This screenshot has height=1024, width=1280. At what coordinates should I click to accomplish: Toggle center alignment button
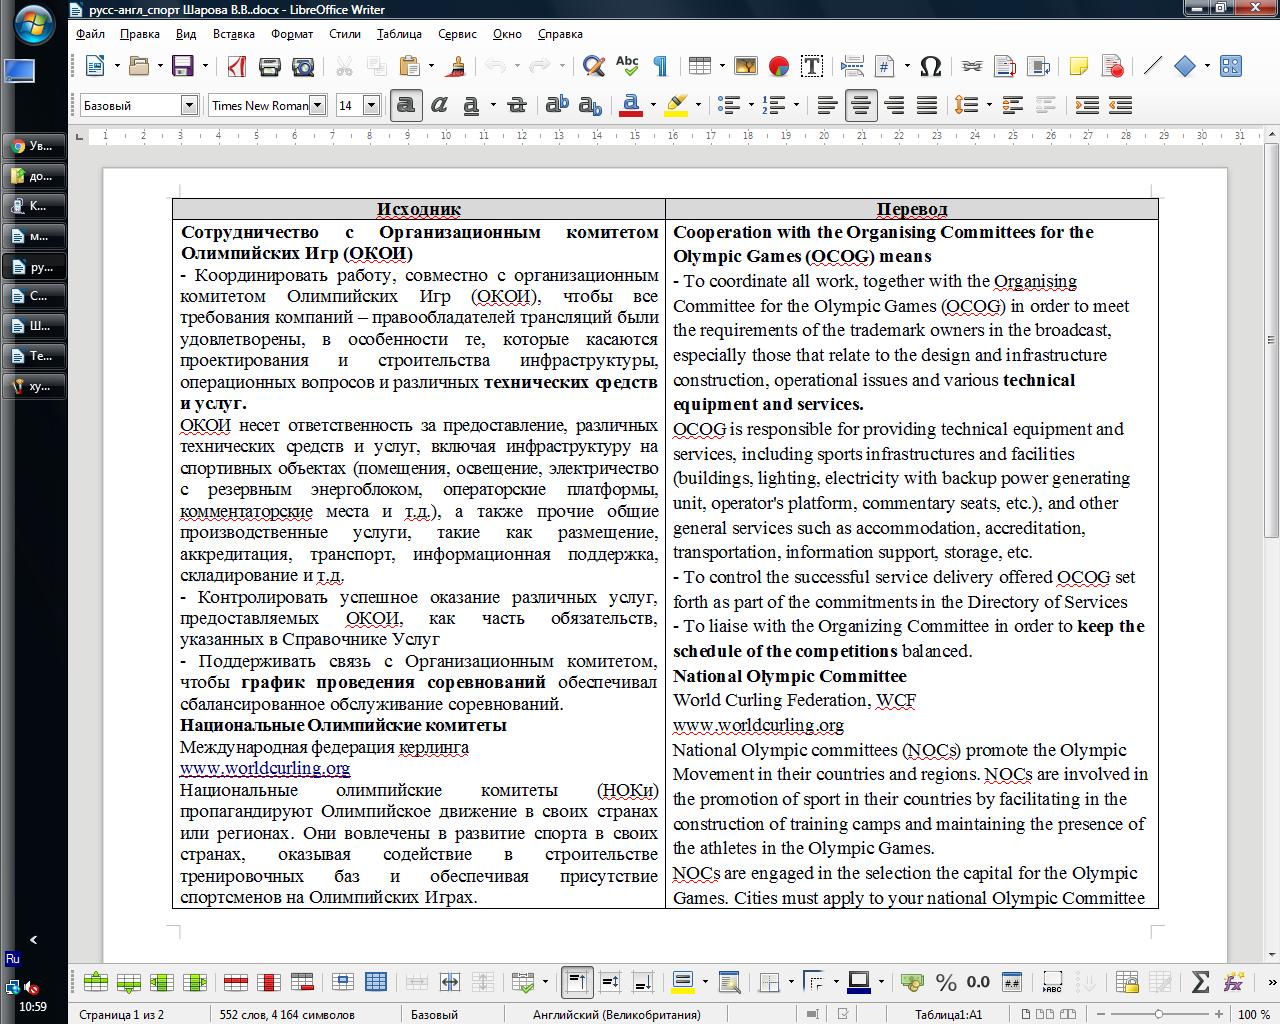pos(860,105)
